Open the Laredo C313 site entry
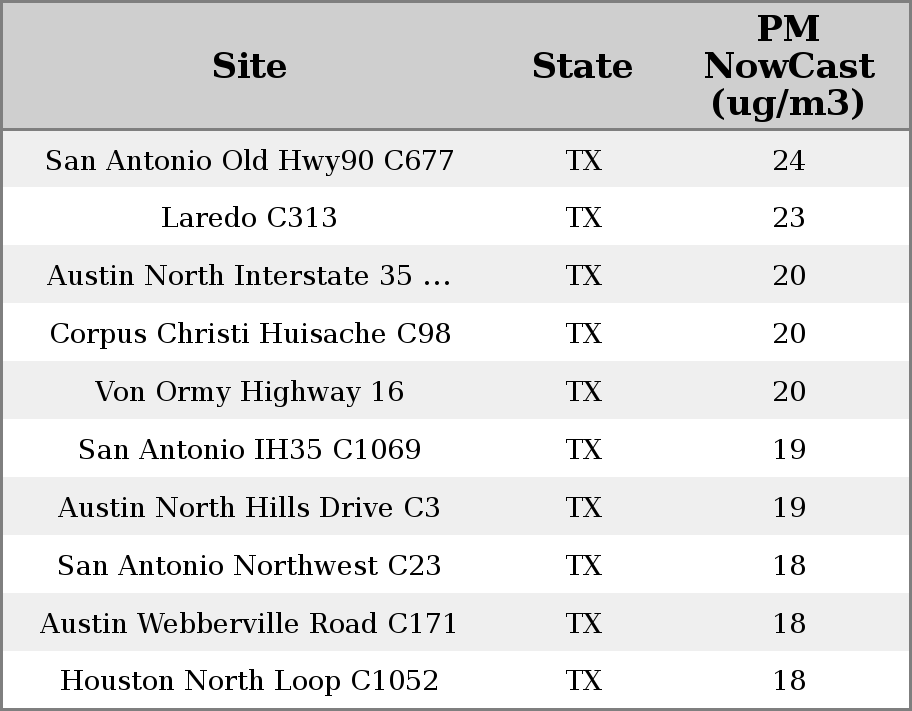The height and width of the screenshot is (711, 912). (249, 218)
